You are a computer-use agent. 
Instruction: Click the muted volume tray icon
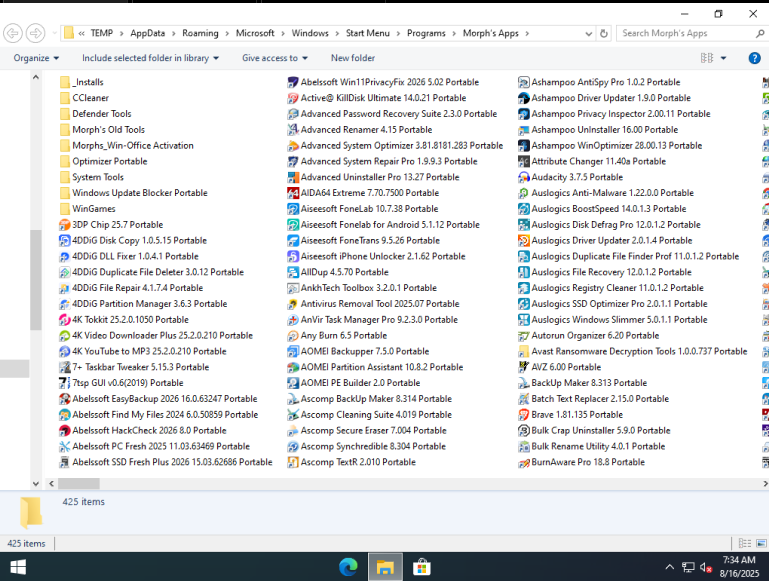[706, 567]
